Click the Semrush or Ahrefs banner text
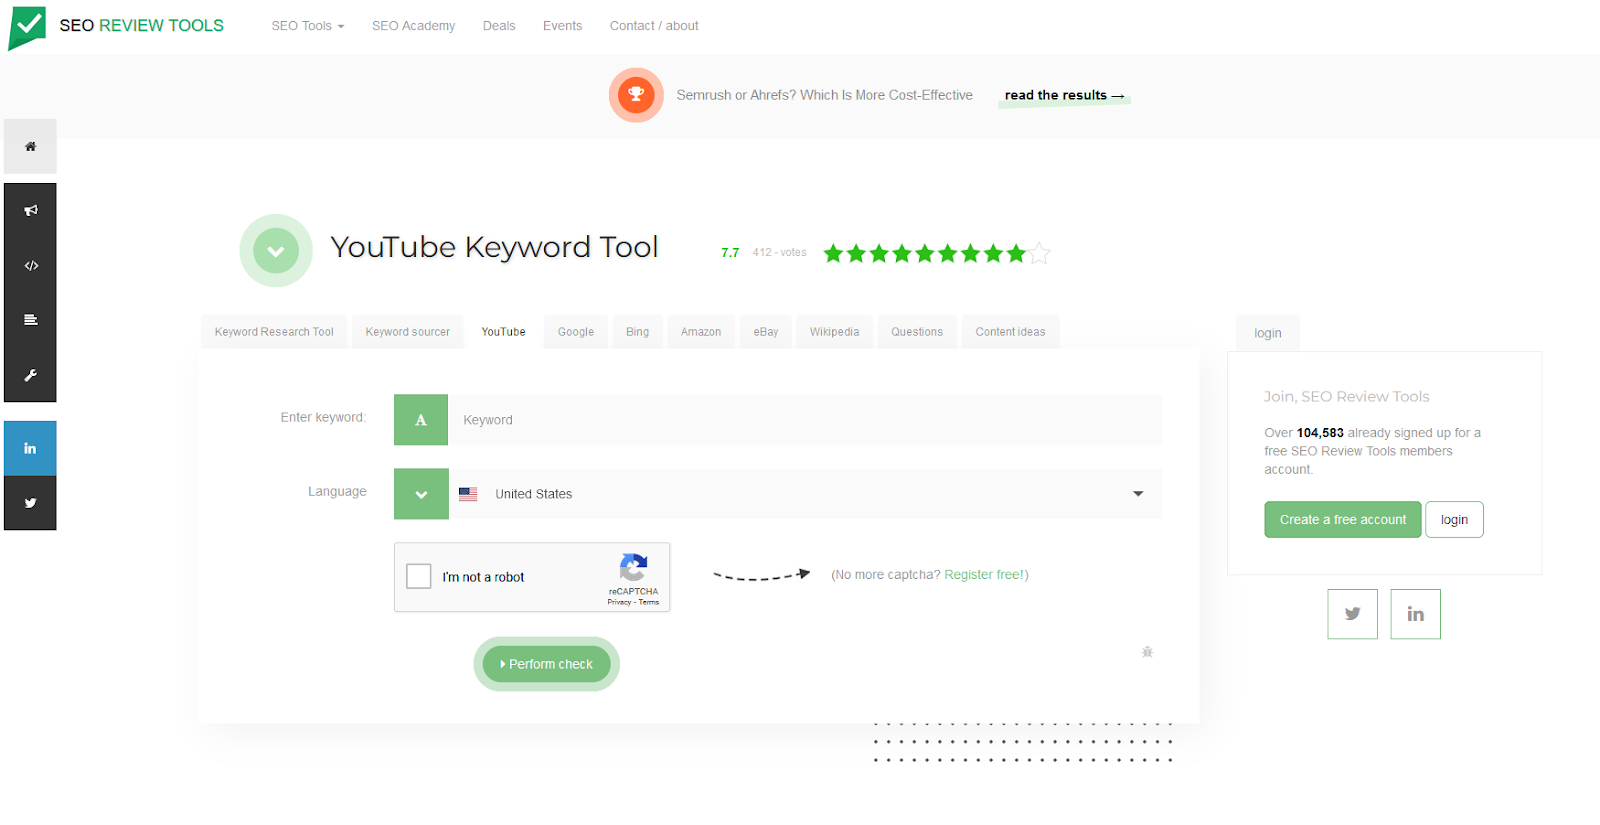Screen dimensions: 1600x825 pyautogui.click(x=824, y=95)
